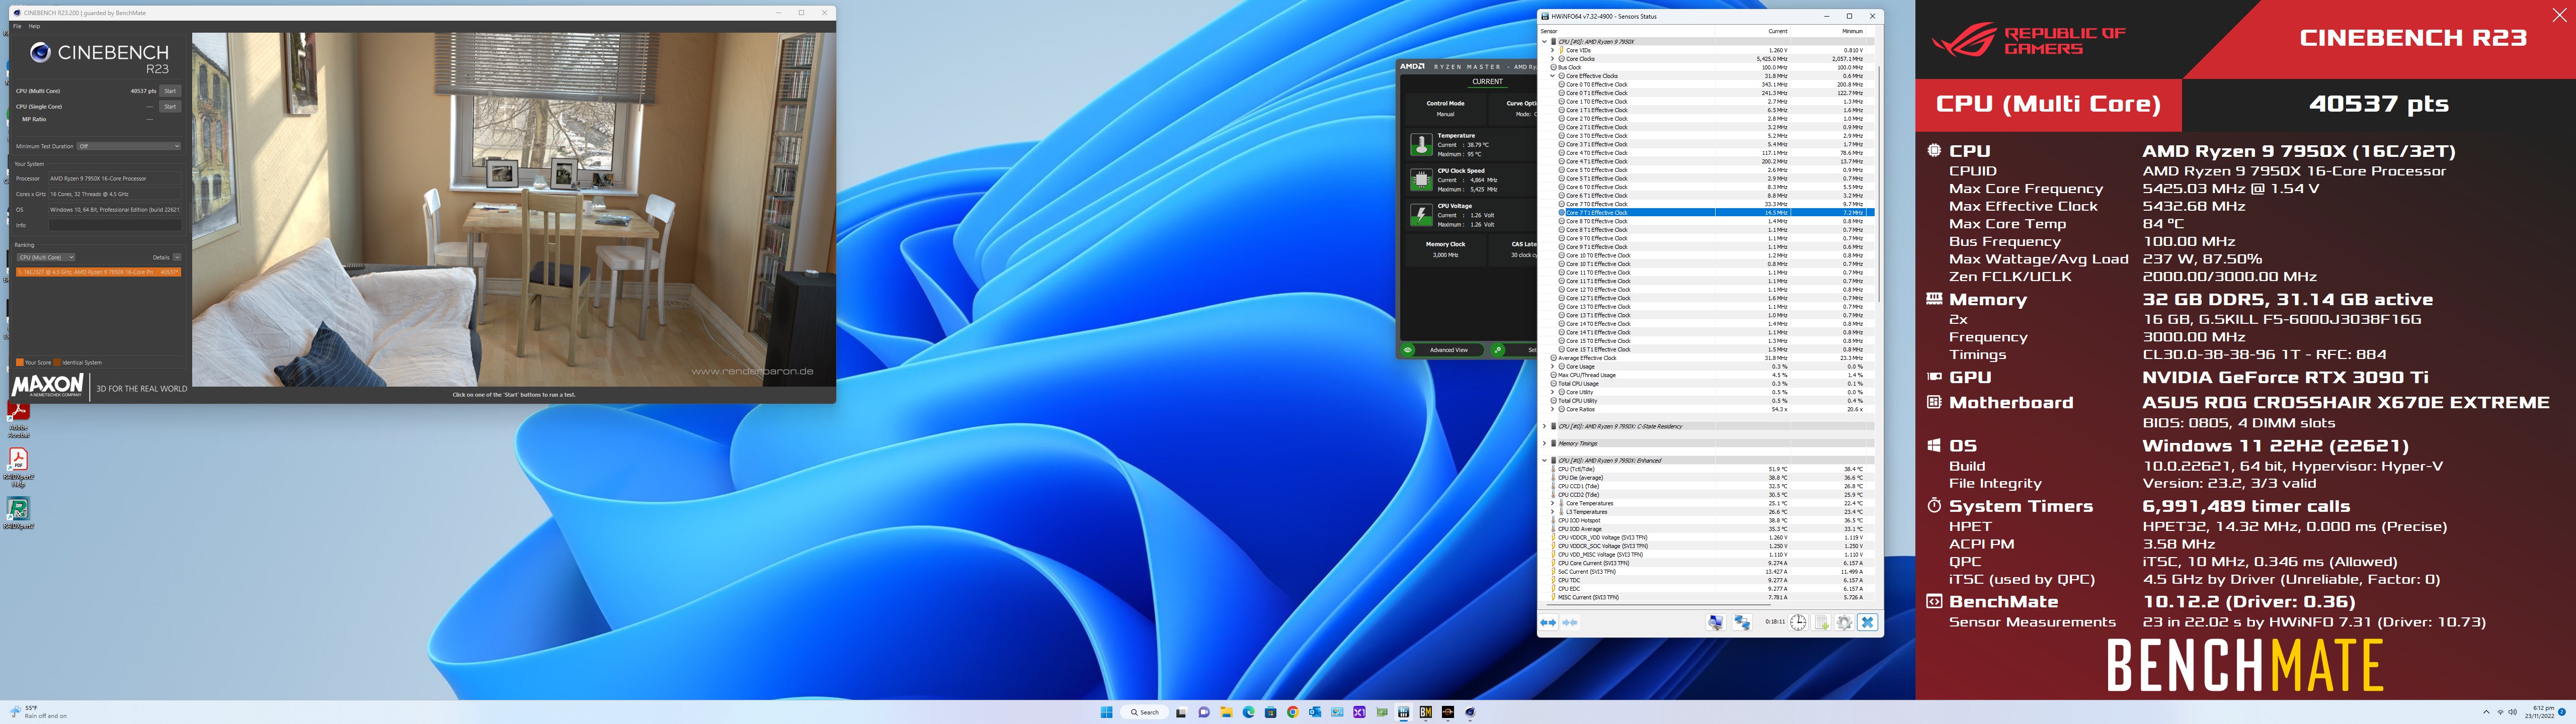2576x724 pixels.
Task: Click the HWiNFO remote monitor network icon
Action: tap(1716, 622)
